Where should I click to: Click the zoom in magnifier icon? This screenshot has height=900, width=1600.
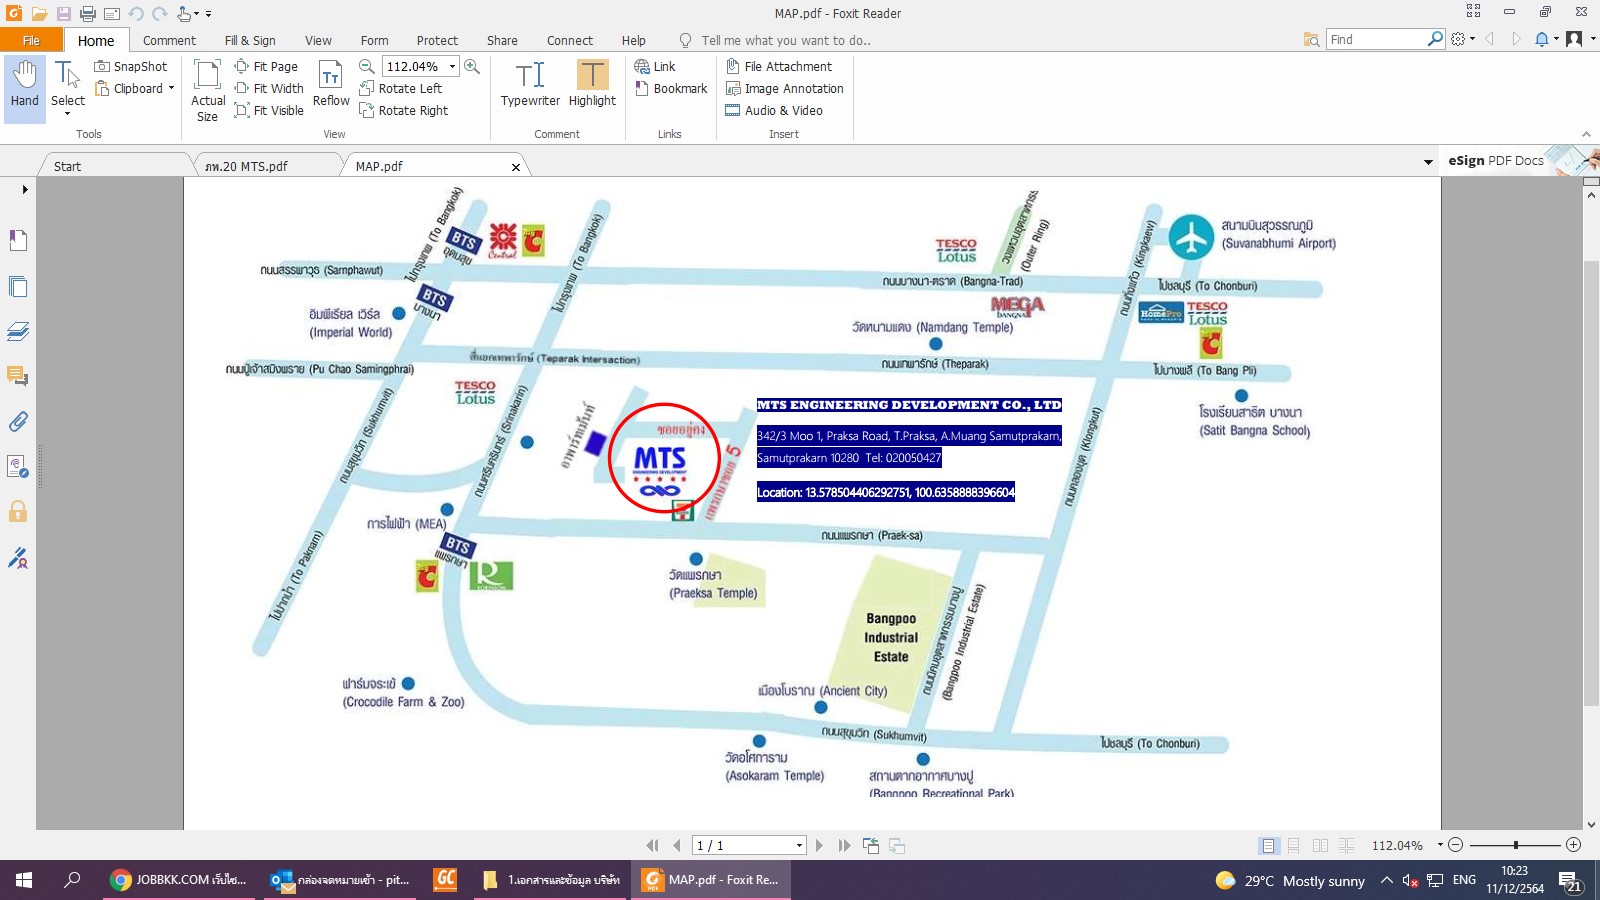(x=472, y=66)
